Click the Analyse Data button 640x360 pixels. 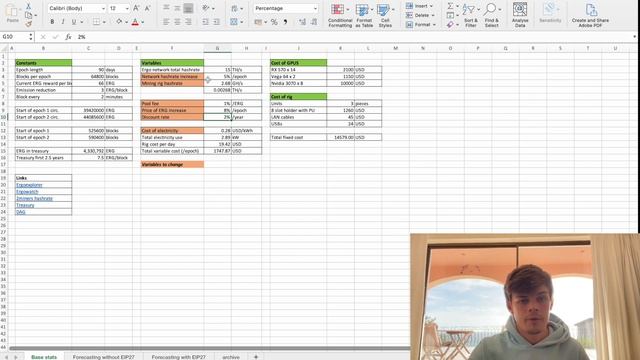pyautogui.click(x=520, y=16)
